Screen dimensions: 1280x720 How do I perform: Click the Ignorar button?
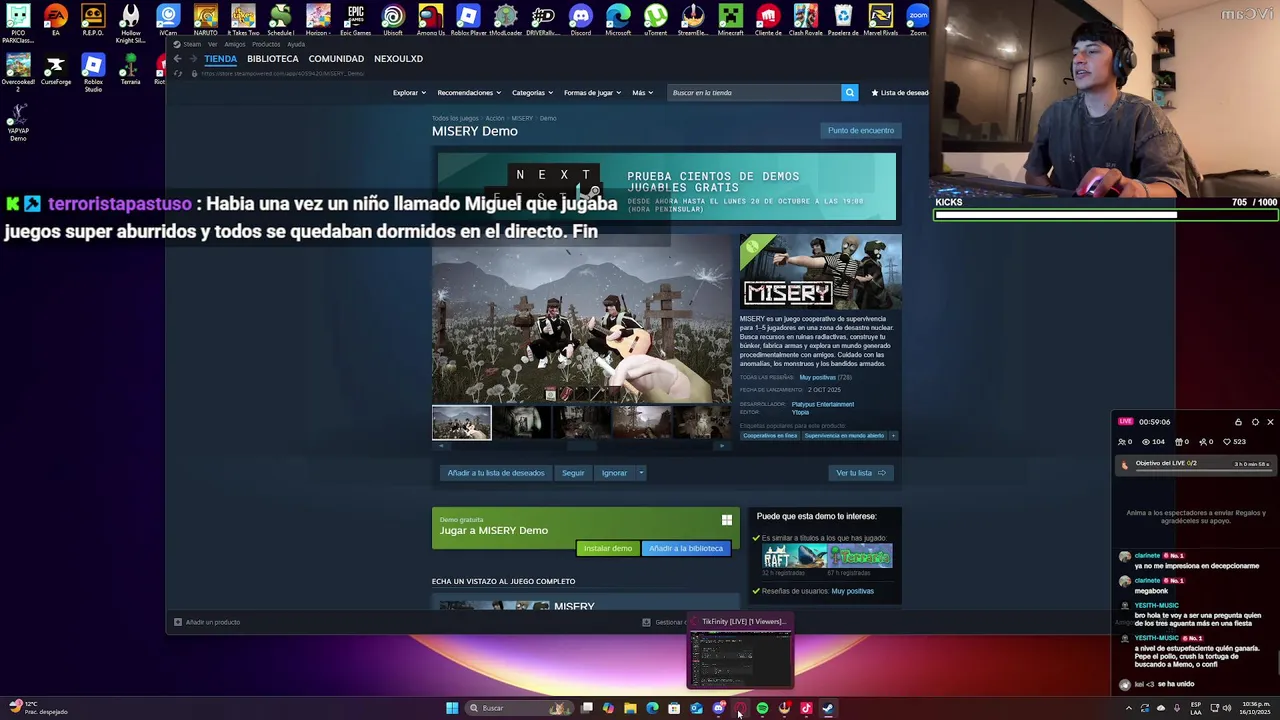click(614, 473)
